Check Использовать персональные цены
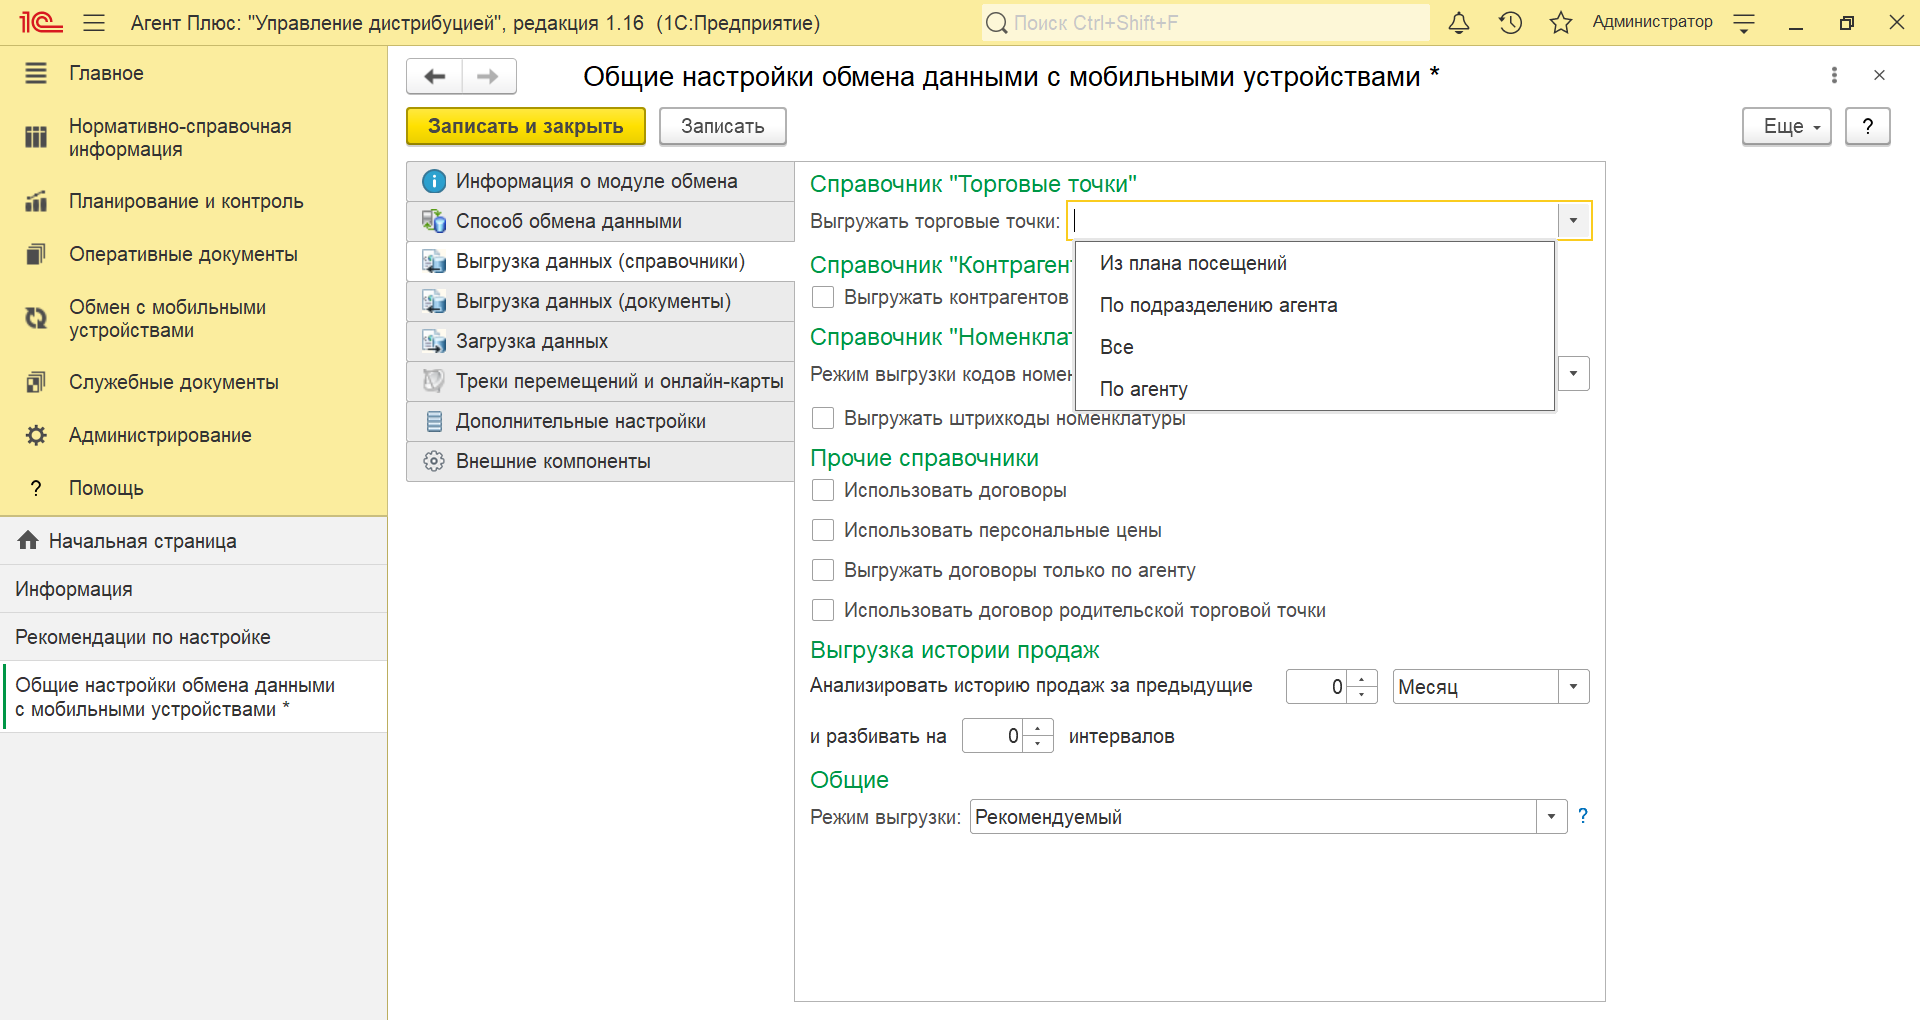 click(823, 530)
